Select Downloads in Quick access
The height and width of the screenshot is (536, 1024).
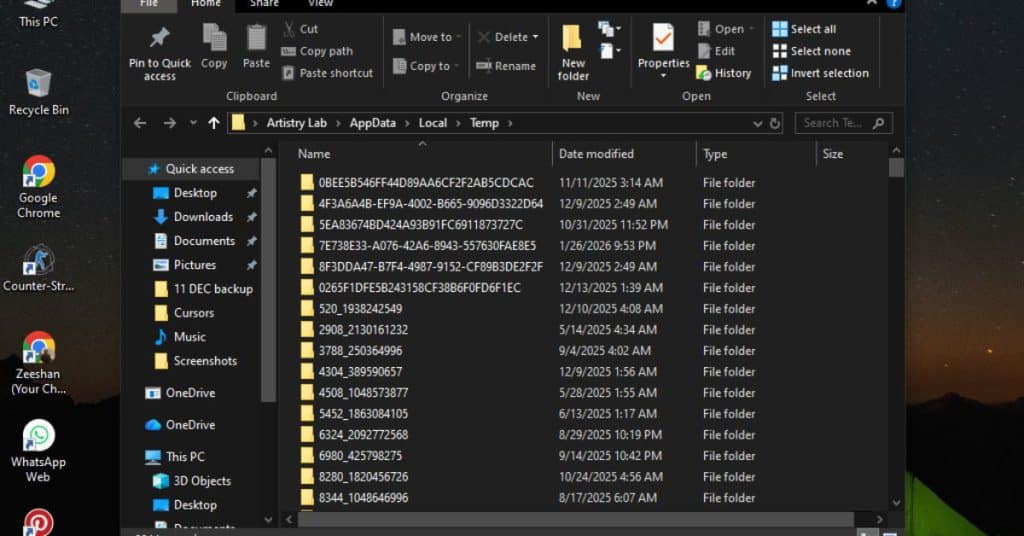[203, 217]
